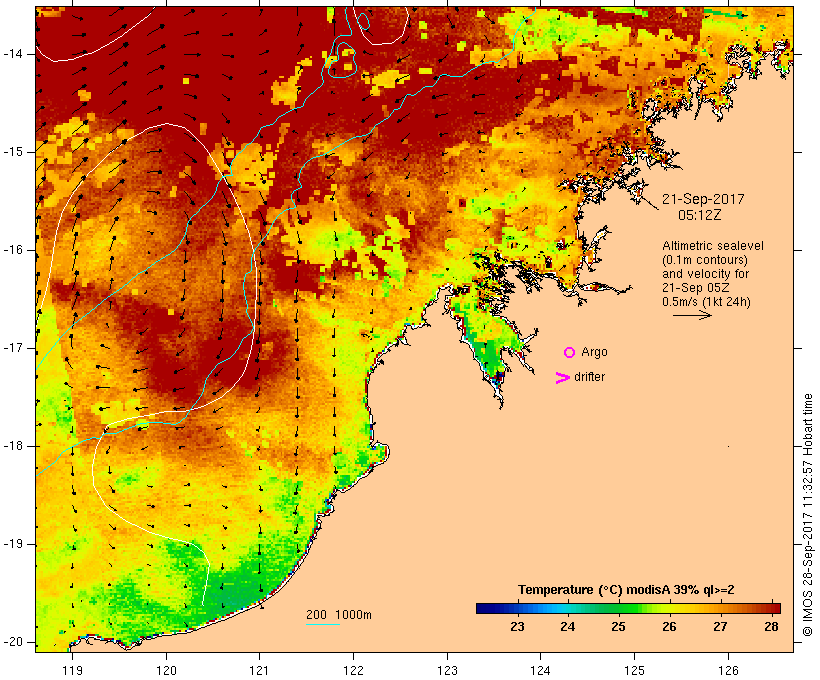This screenshot has height=680, width=820.
Task: Click the '05:12Z' time text
Action: tap(700, 215)
